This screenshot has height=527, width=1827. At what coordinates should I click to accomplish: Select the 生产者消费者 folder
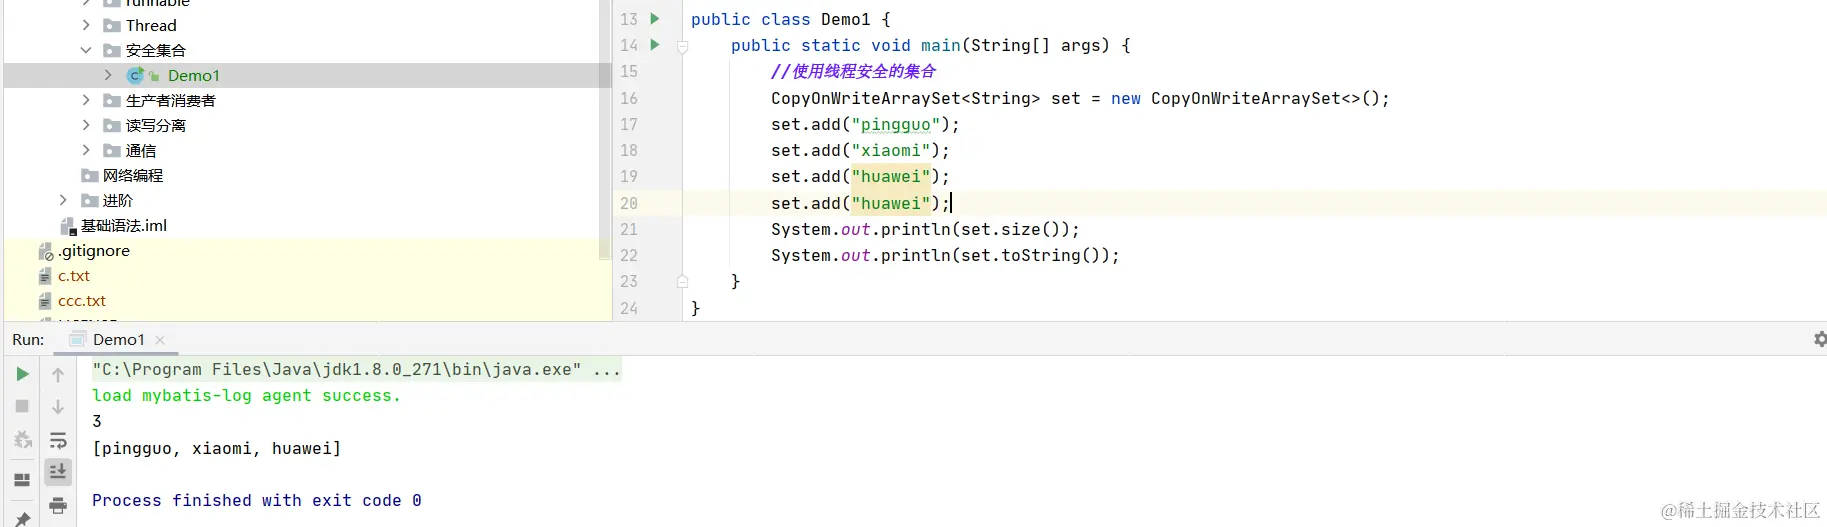171,101
